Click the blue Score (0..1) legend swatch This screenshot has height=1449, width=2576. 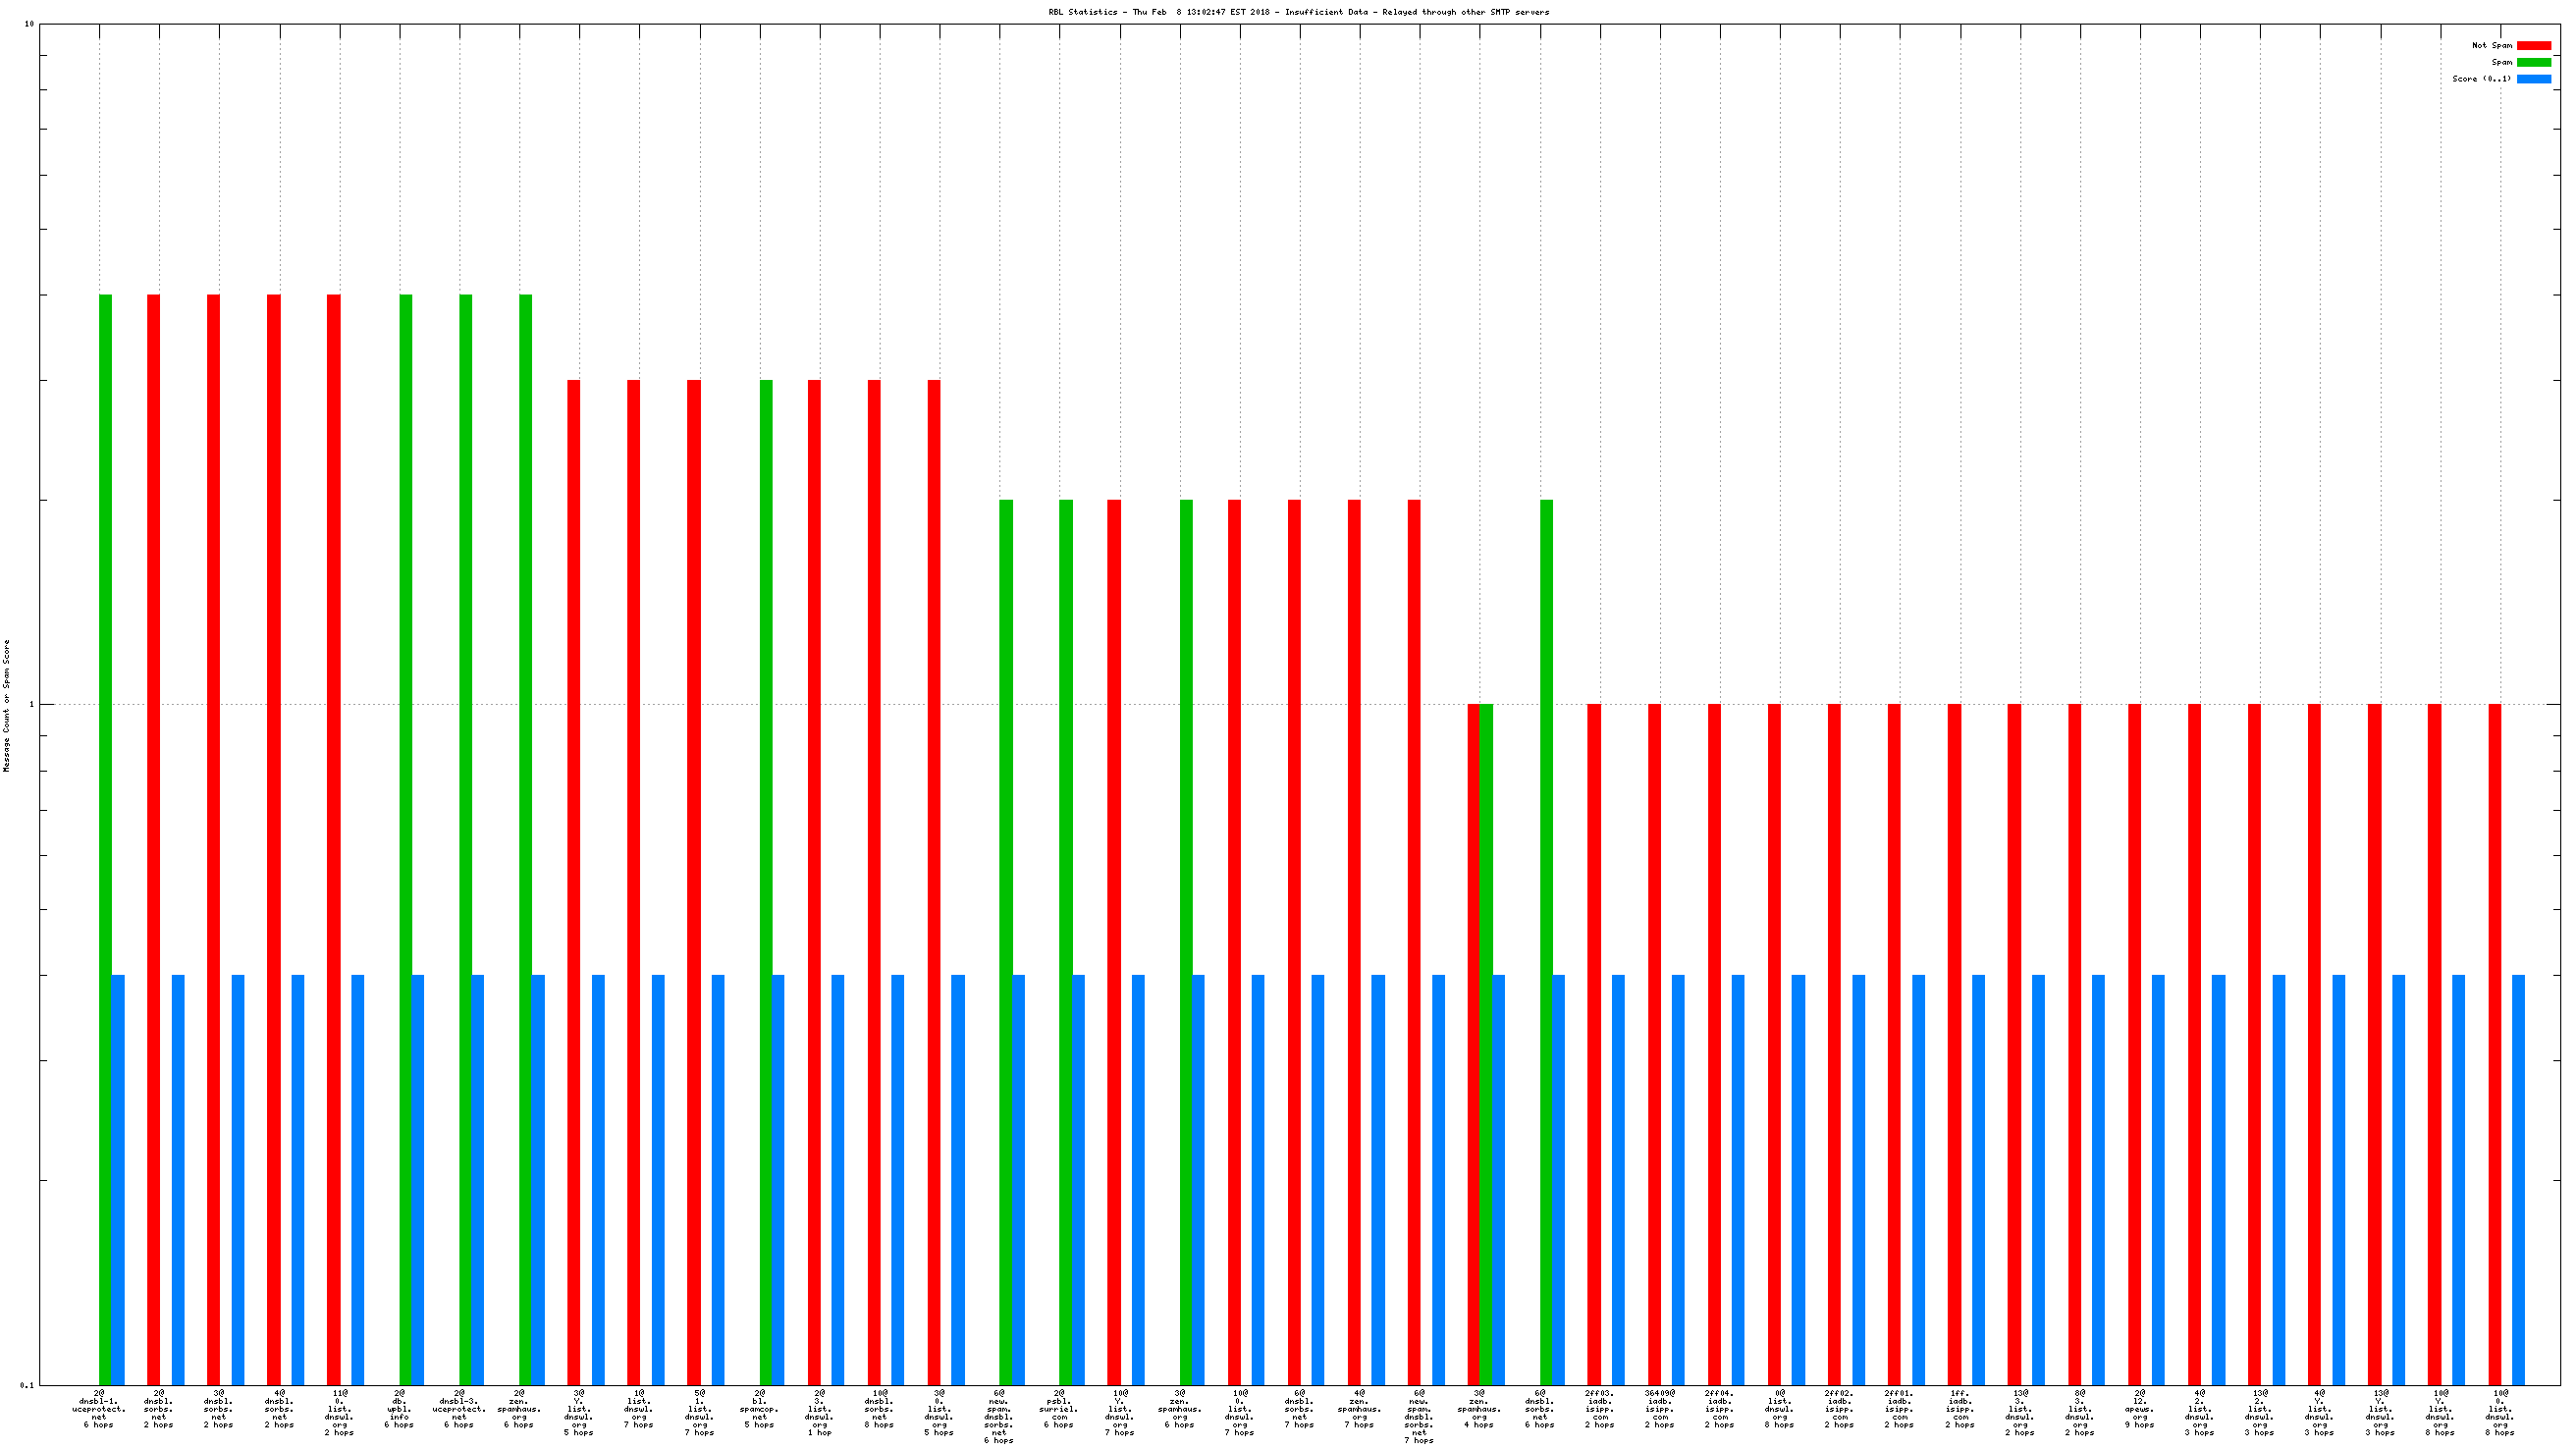[2533, 79]
